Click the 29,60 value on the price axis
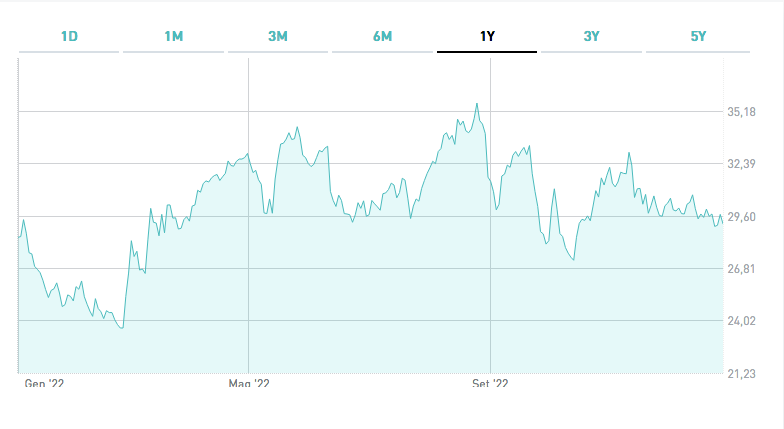 coord(741,216)
